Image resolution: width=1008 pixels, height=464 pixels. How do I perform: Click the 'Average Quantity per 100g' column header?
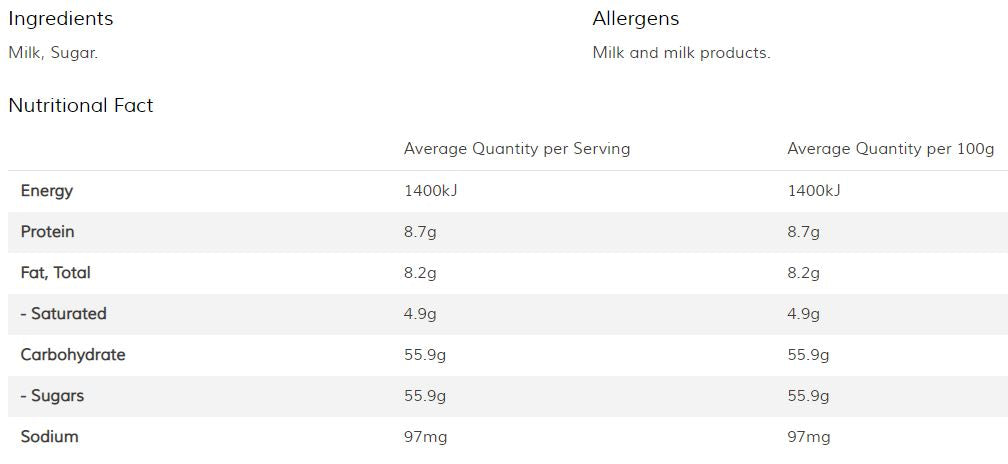tap(890, 149)
